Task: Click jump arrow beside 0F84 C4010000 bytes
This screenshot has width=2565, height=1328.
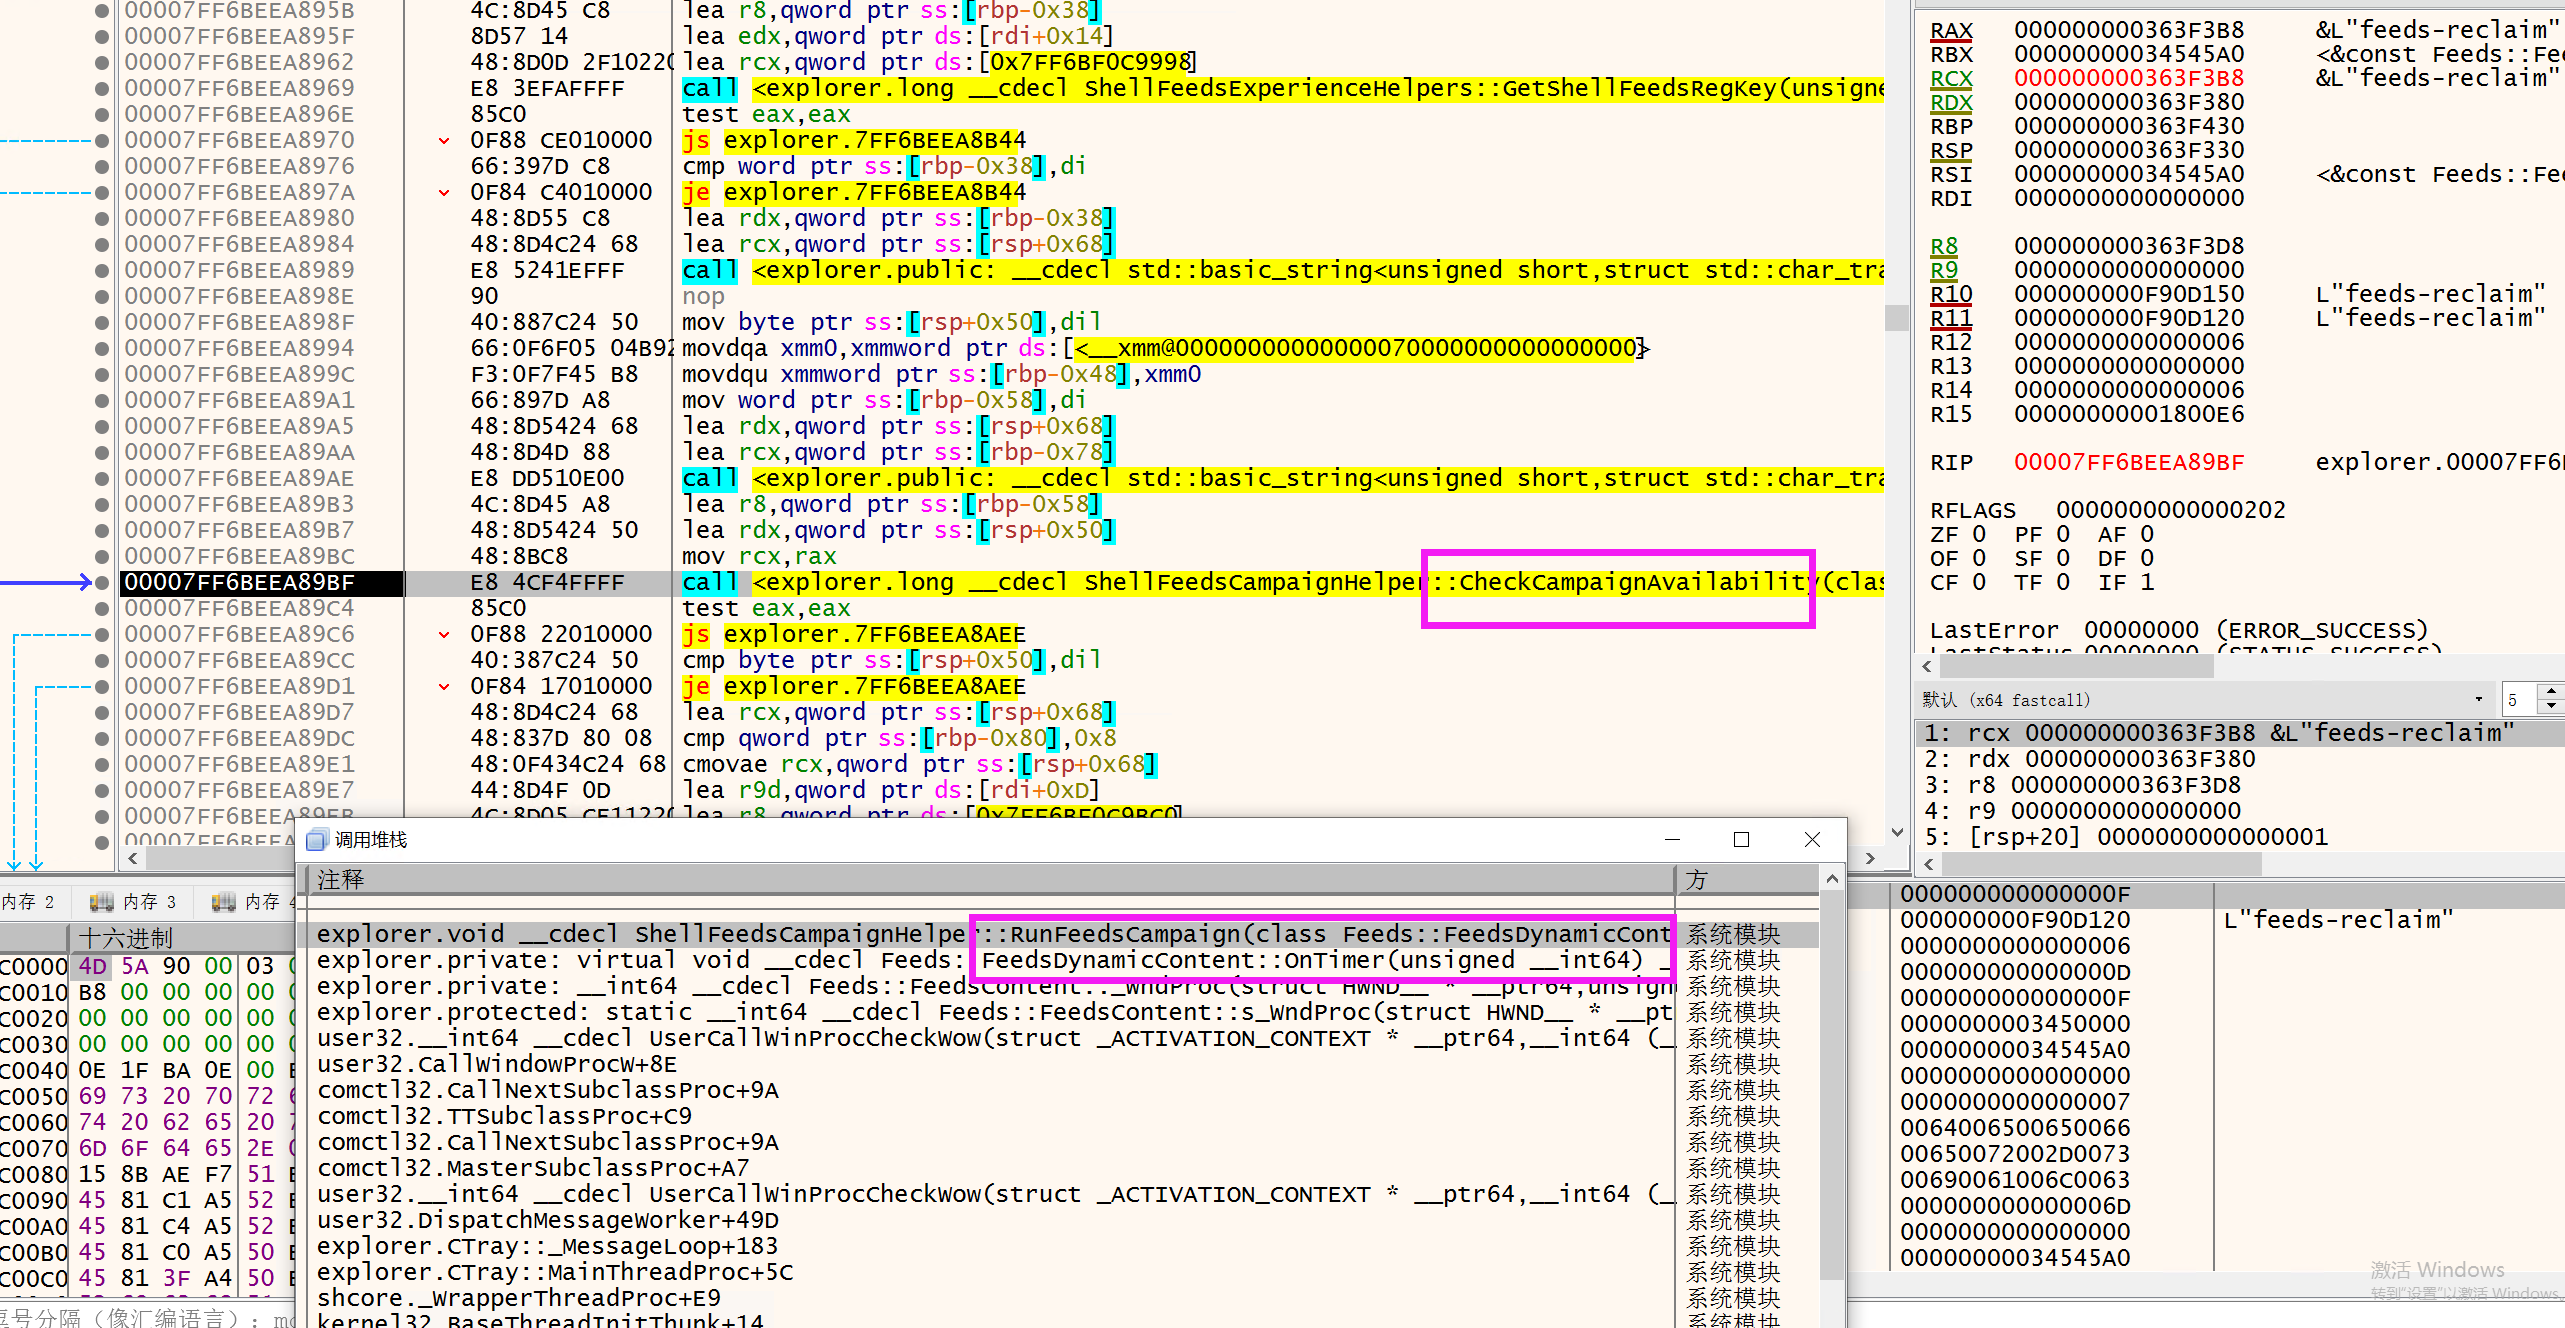Action: pyautogui.click(x=444, y=193)
